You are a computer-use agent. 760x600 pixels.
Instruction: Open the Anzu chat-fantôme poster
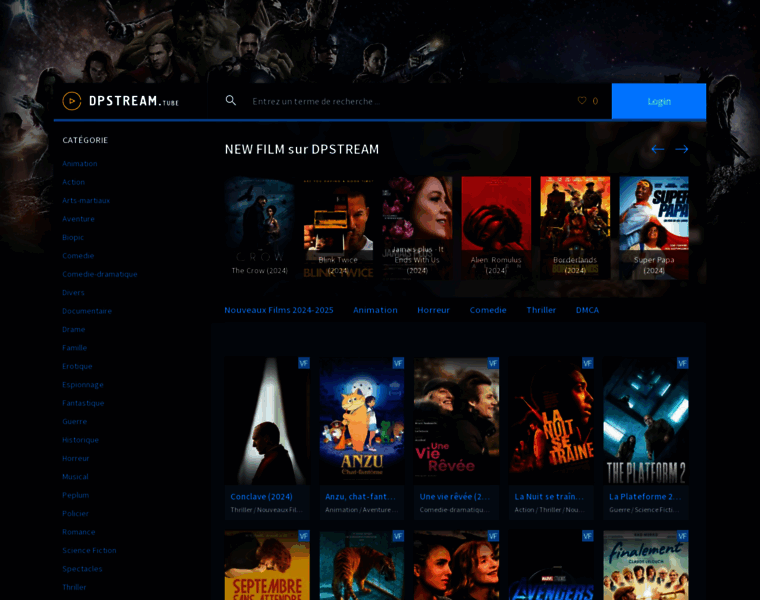coord(362,421)
